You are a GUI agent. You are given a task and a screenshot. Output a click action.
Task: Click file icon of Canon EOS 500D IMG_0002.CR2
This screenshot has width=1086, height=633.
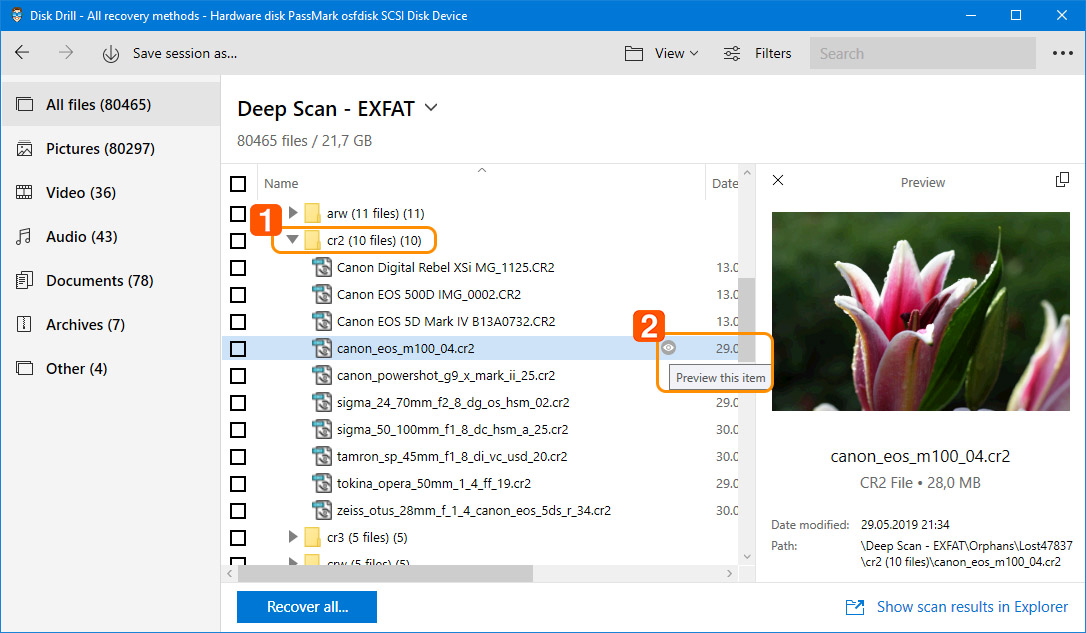click(322, 294)
